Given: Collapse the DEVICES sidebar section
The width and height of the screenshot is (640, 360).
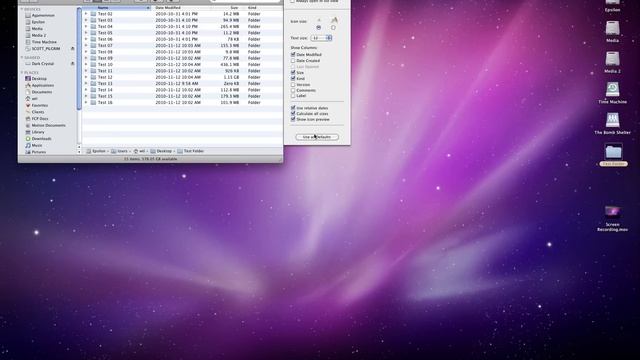Looking at the screenshot, I should click(x=22, y=9).
